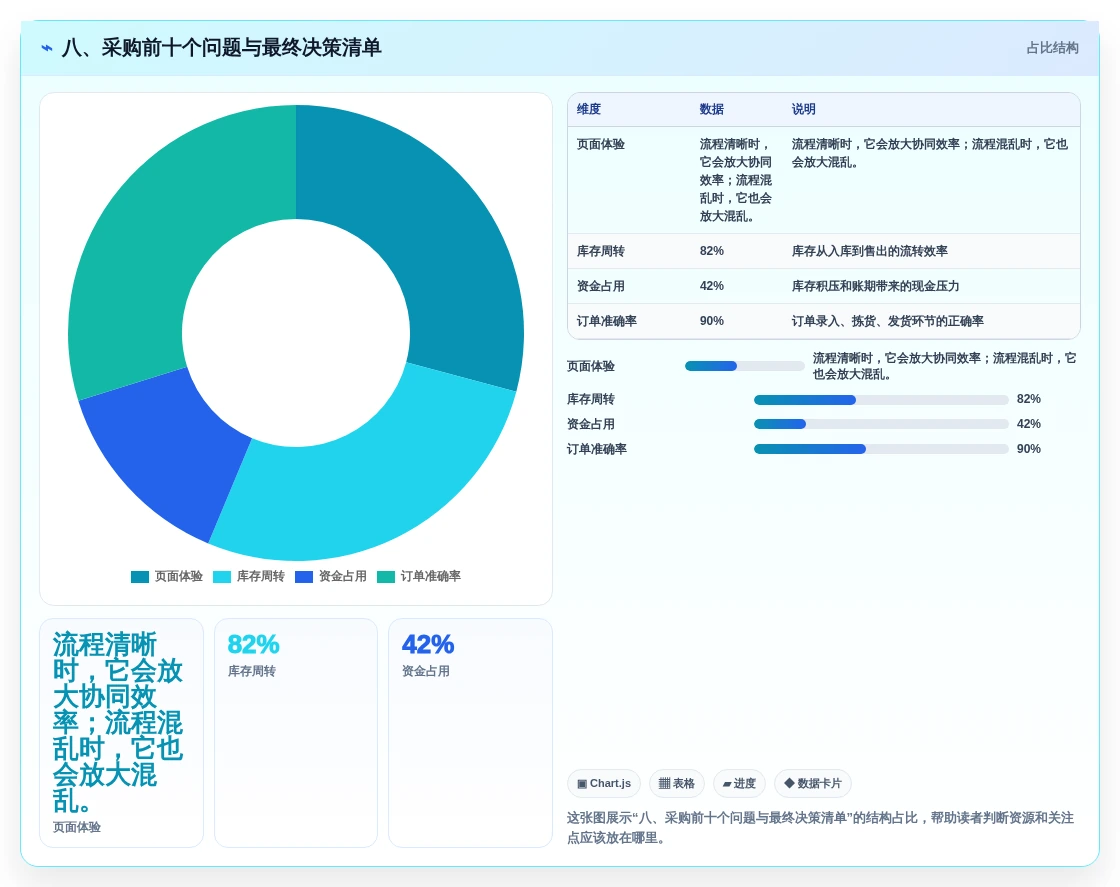1120x887 pixels.
Task: Click the 说明 column header
Action: pyautogui.click(x=804, y=109)
